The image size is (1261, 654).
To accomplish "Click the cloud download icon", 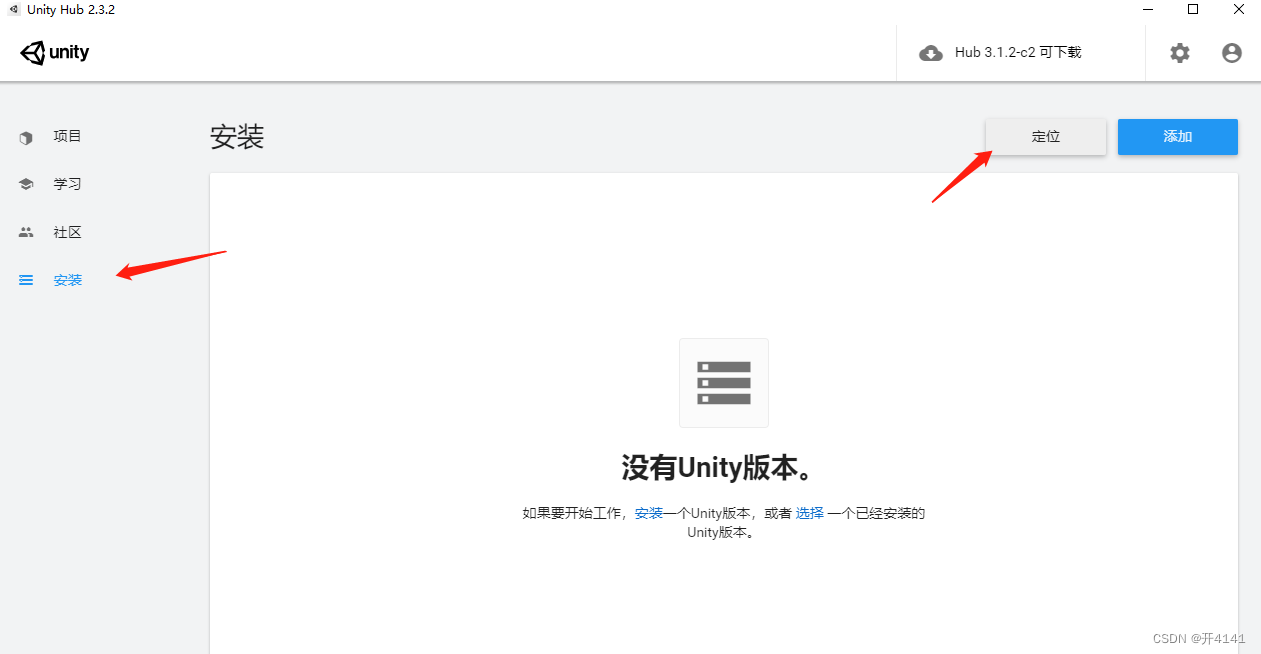I will [x=931, y=53].
